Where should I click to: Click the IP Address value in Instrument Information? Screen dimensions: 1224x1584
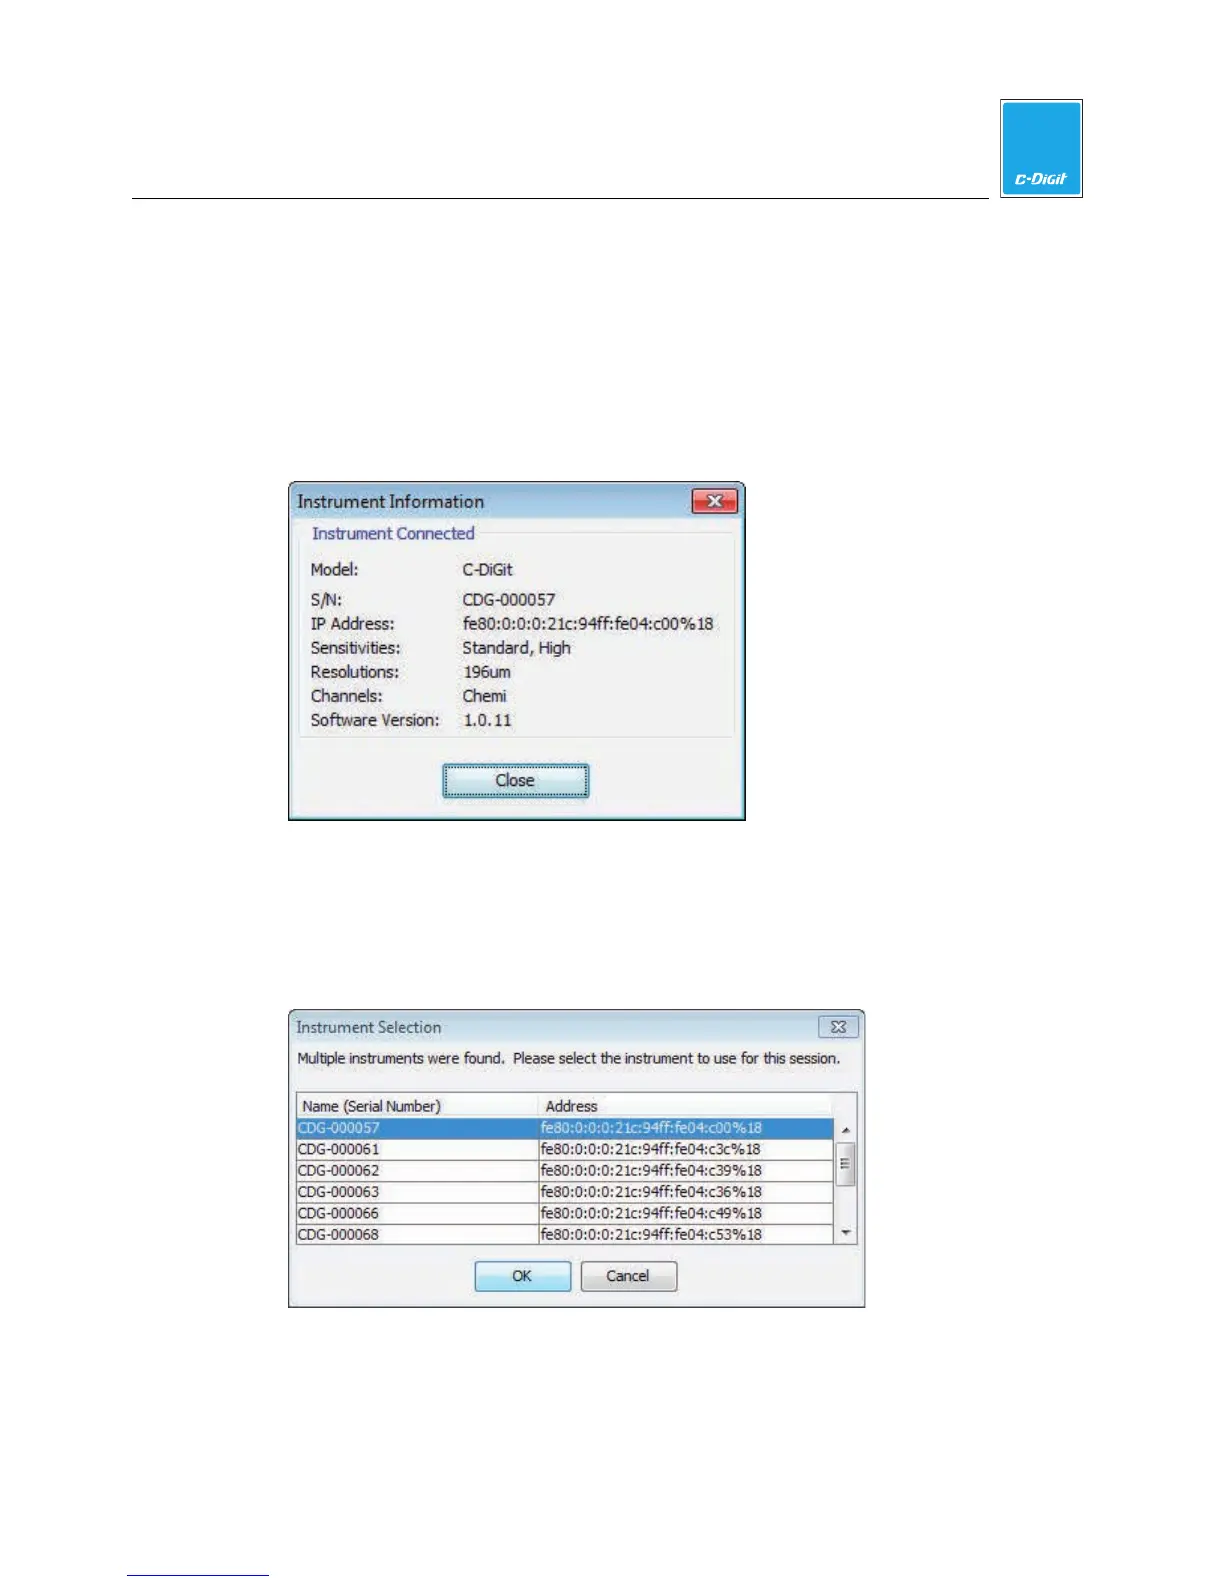(x=588, y=624)
